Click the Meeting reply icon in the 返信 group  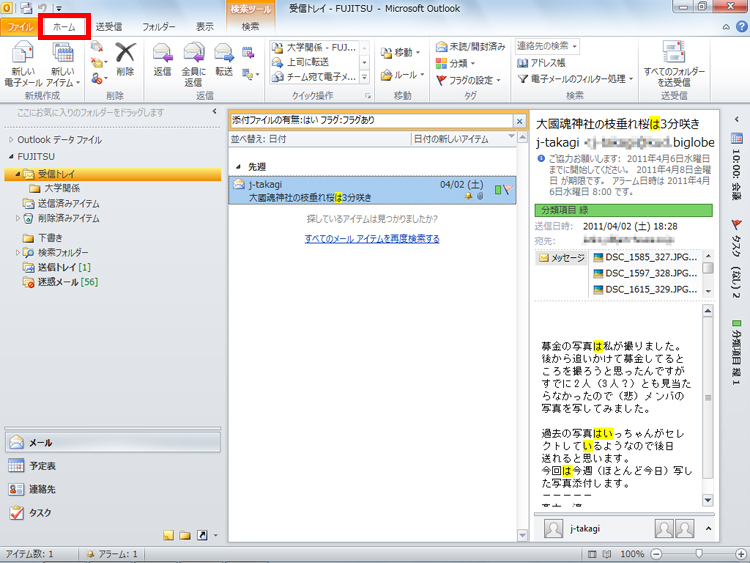click(248, 53)
